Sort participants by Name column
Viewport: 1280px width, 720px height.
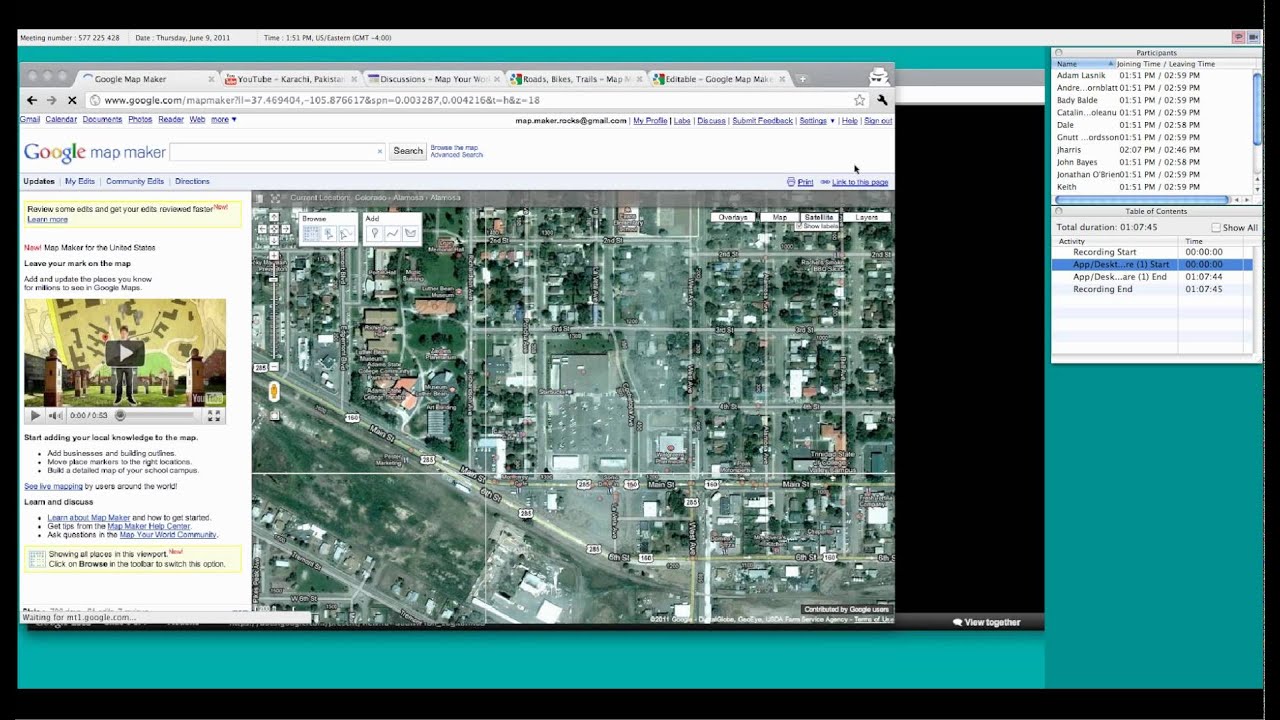coord(1084,64)
